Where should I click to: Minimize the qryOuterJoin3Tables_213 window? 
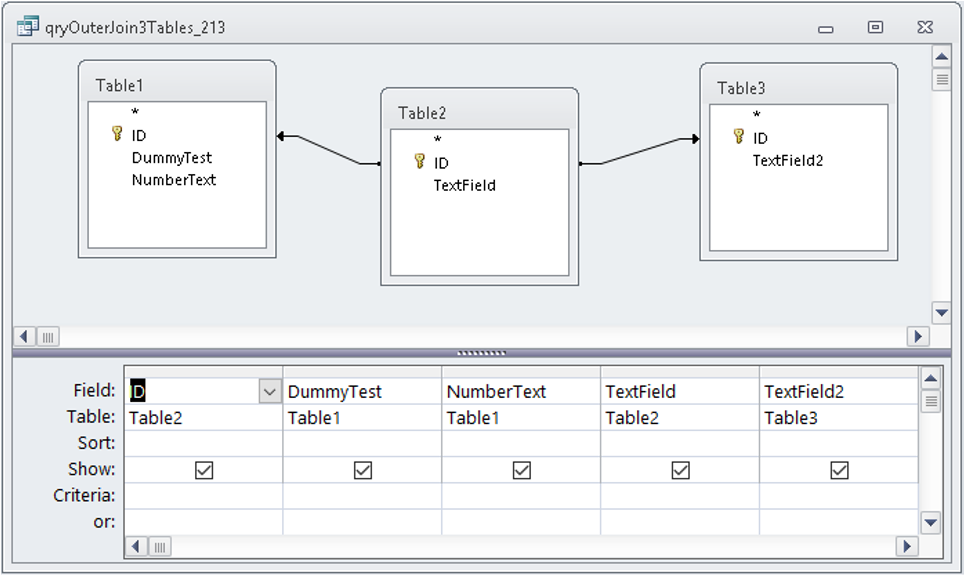826,28
